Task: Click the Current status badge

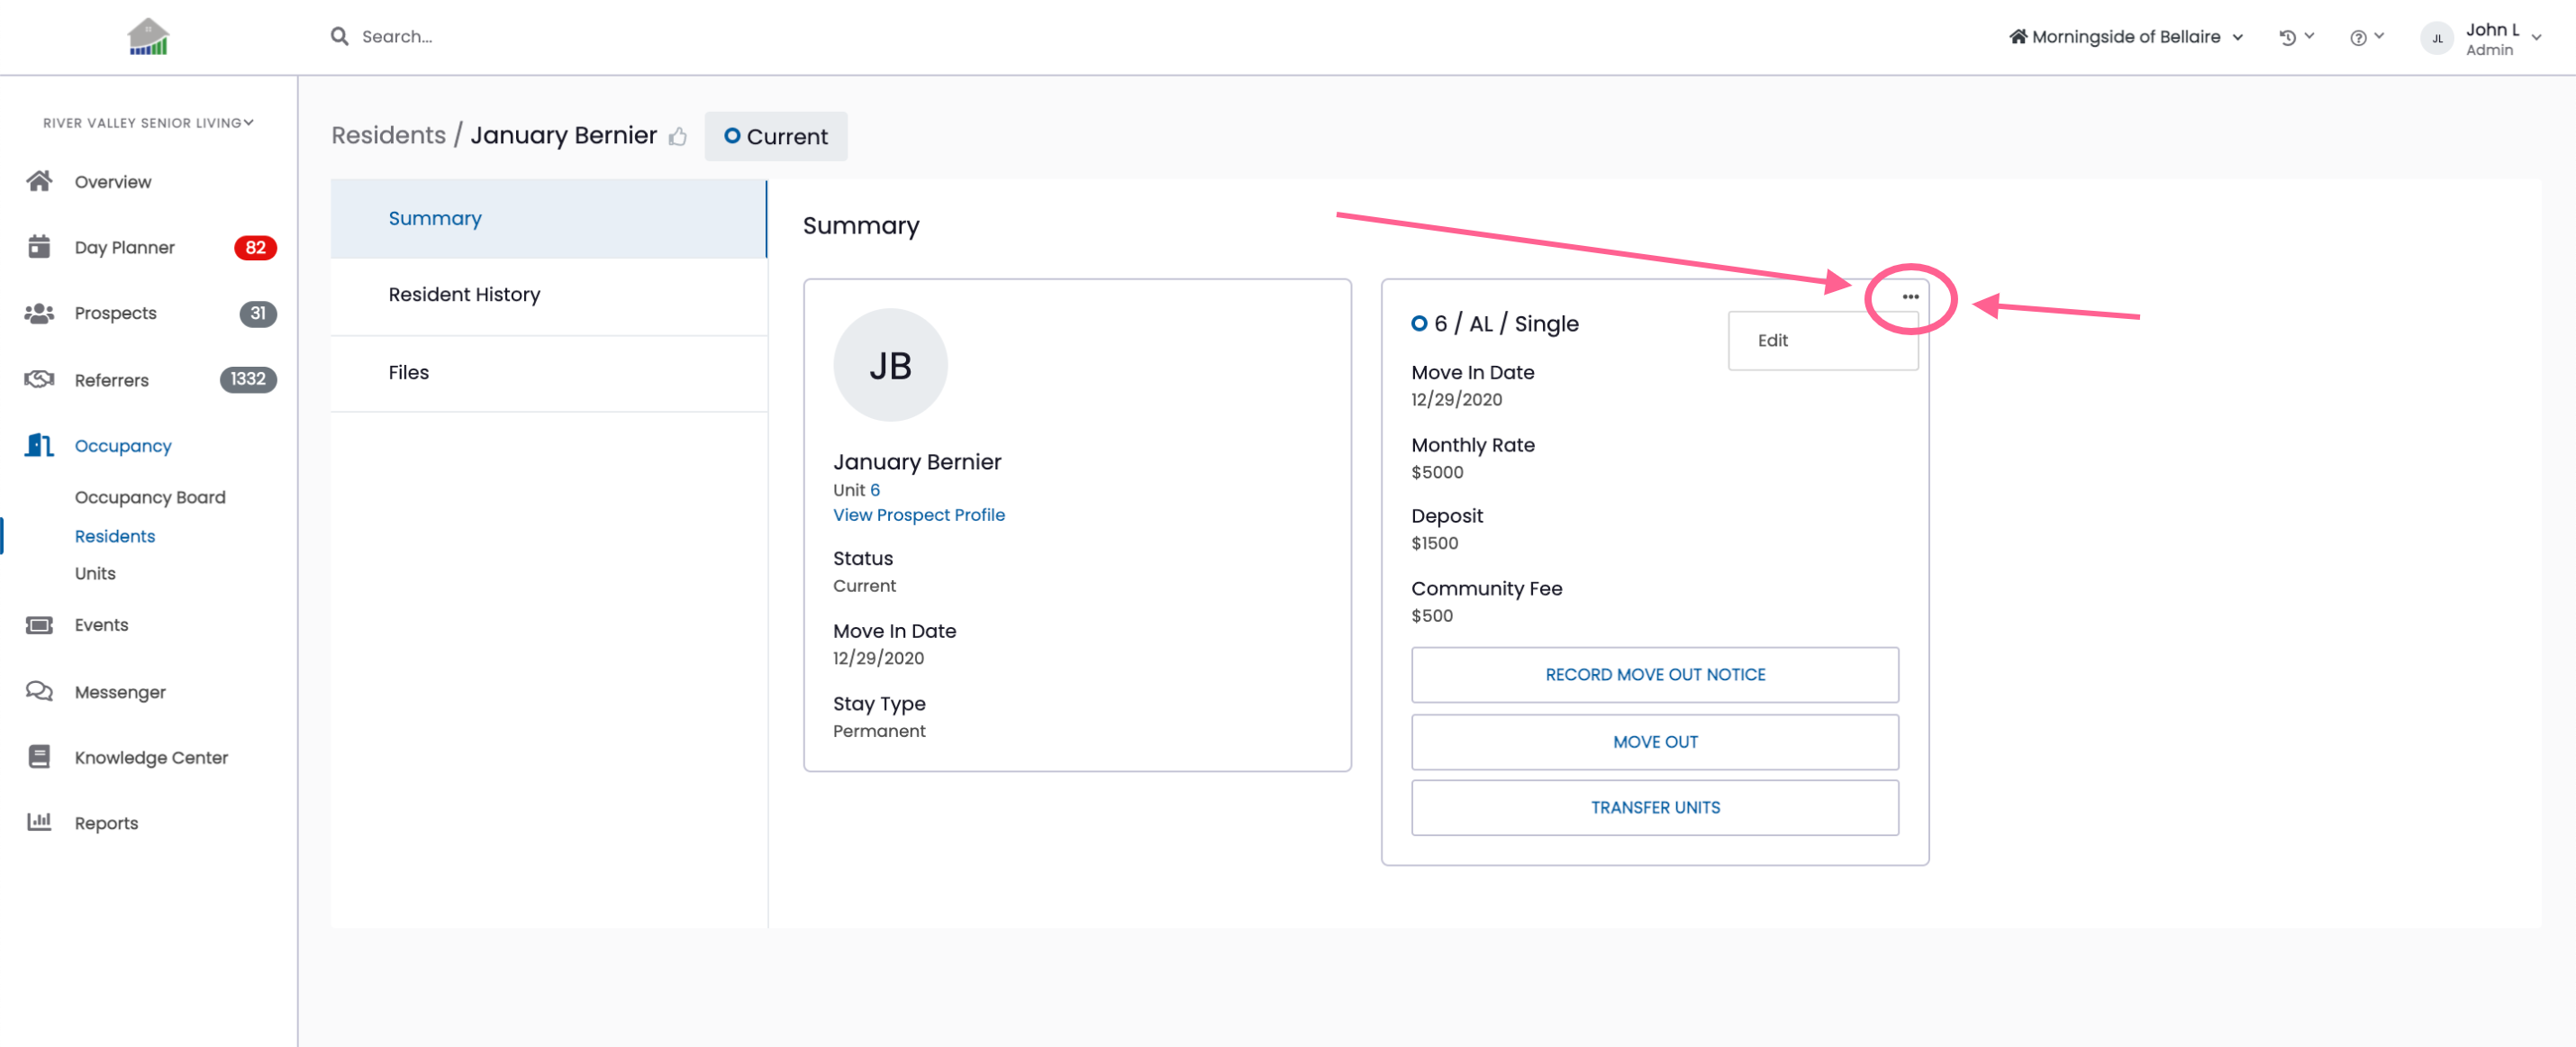Action: coord(775,136)
